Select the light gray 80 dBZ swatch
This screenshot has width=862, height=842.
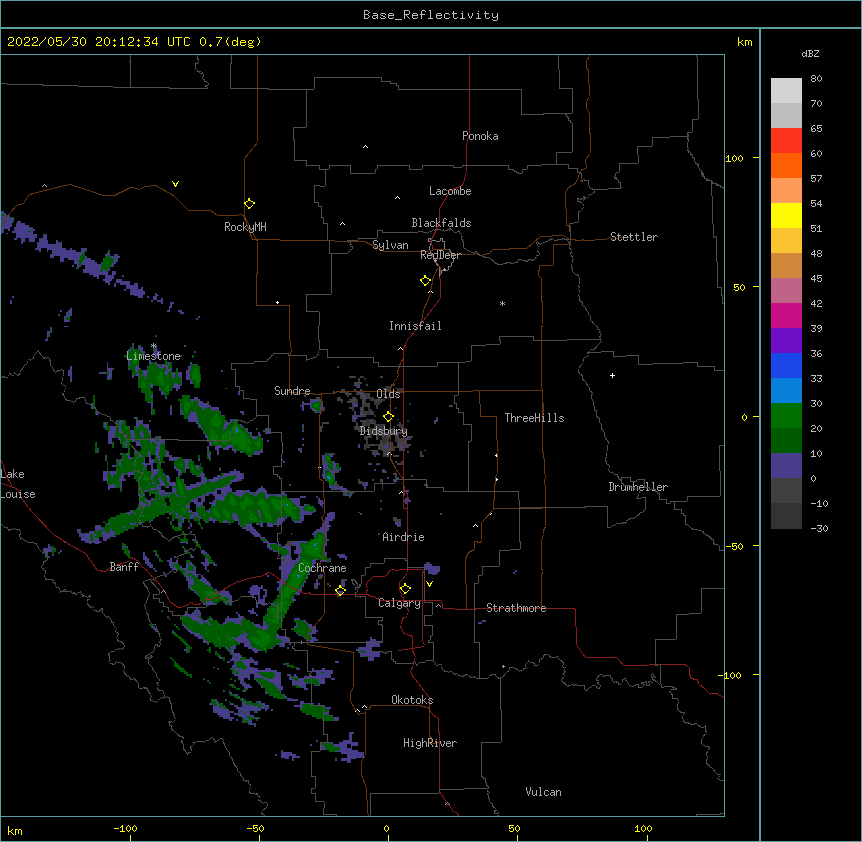[786, 91]
